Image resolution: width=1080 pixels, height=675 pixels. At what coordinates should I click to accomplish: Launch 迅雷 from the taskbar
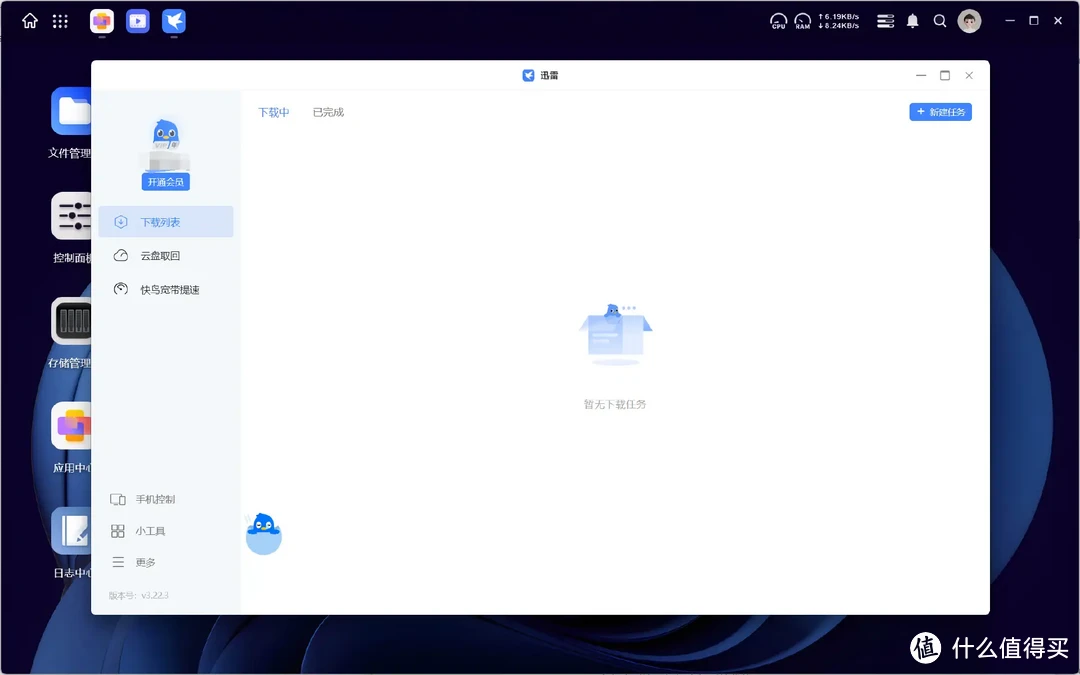(173, 21)
